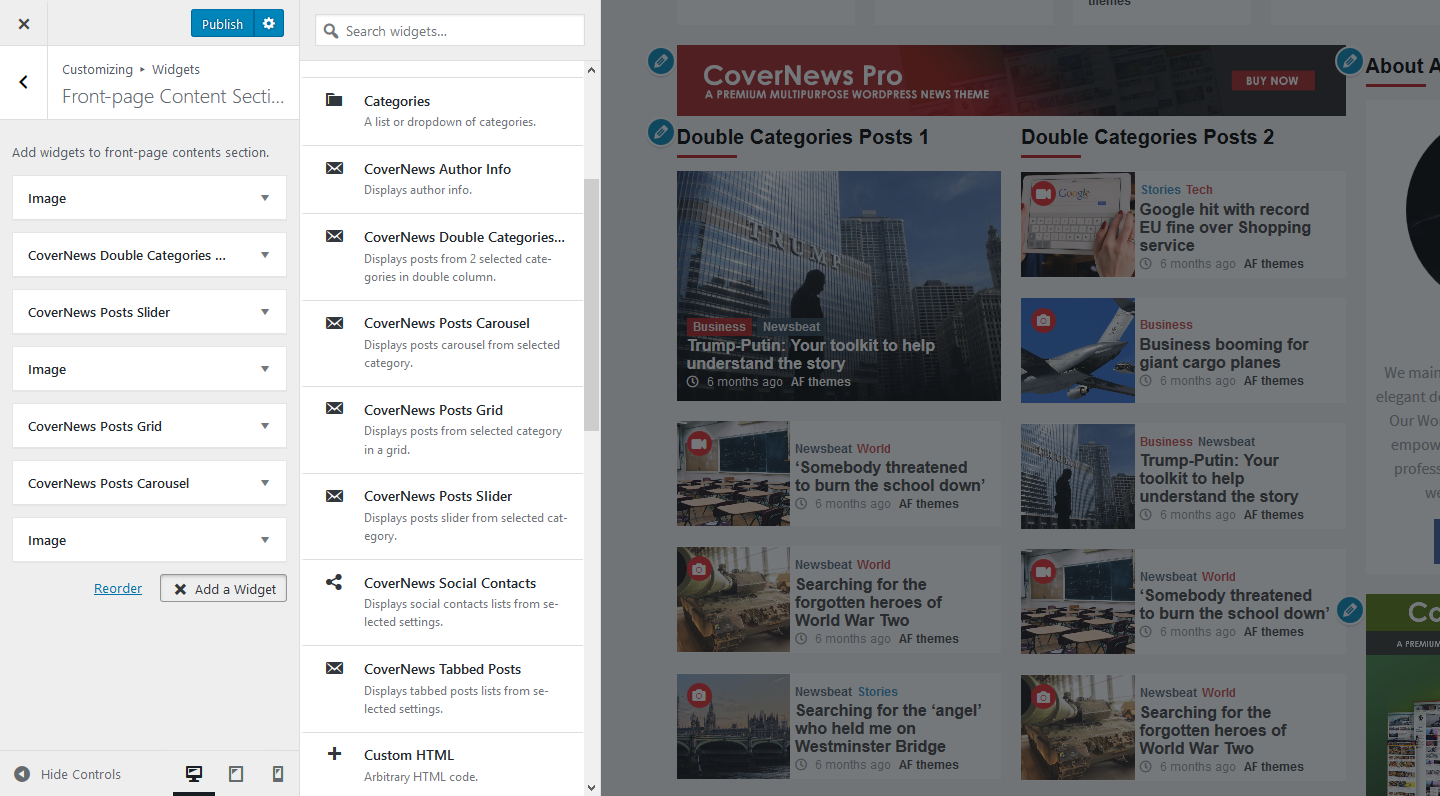Click the CoverNews Posts Slider envelope icon
This screenshot has height=796, width=1440.
[x=334, y=495]
